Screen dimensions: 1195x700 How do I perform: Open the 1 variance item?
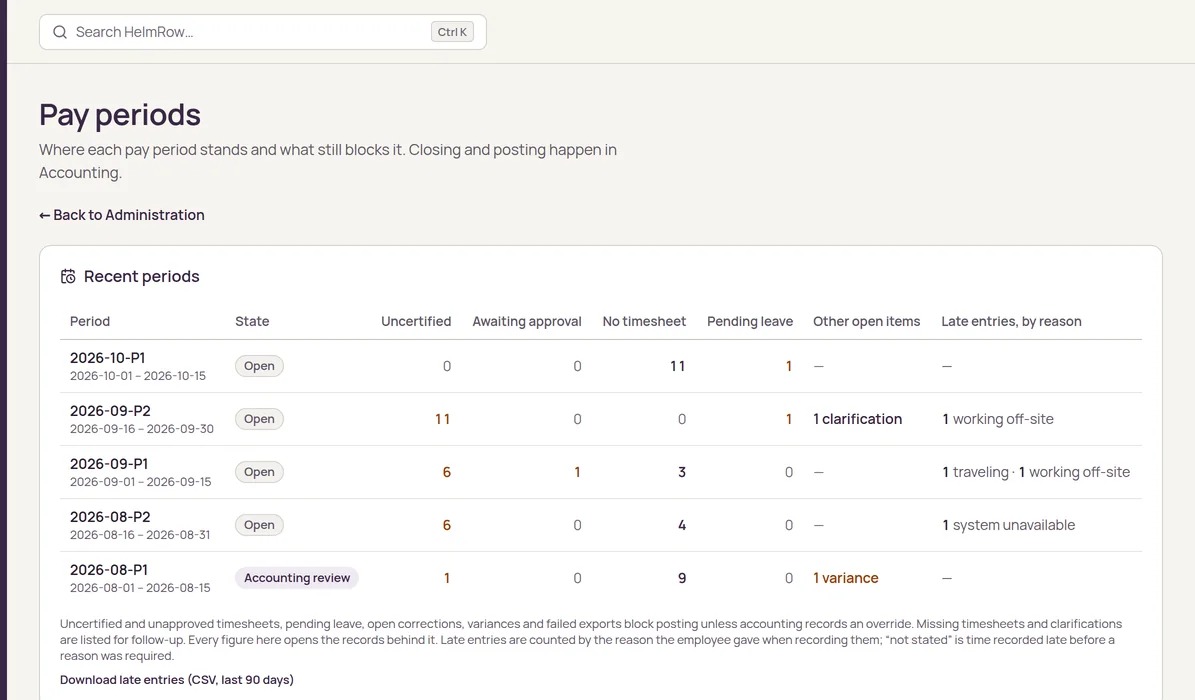pos(846,578)
